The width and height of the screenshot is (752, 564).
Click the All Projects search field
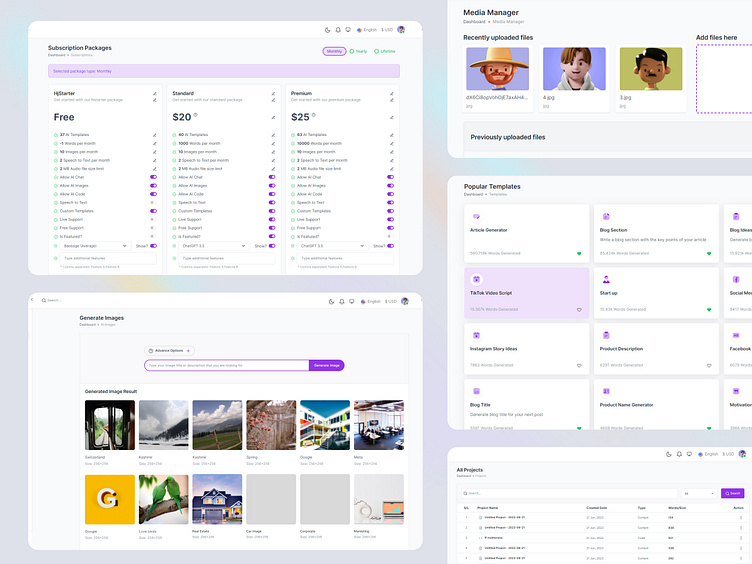(570, 494)
